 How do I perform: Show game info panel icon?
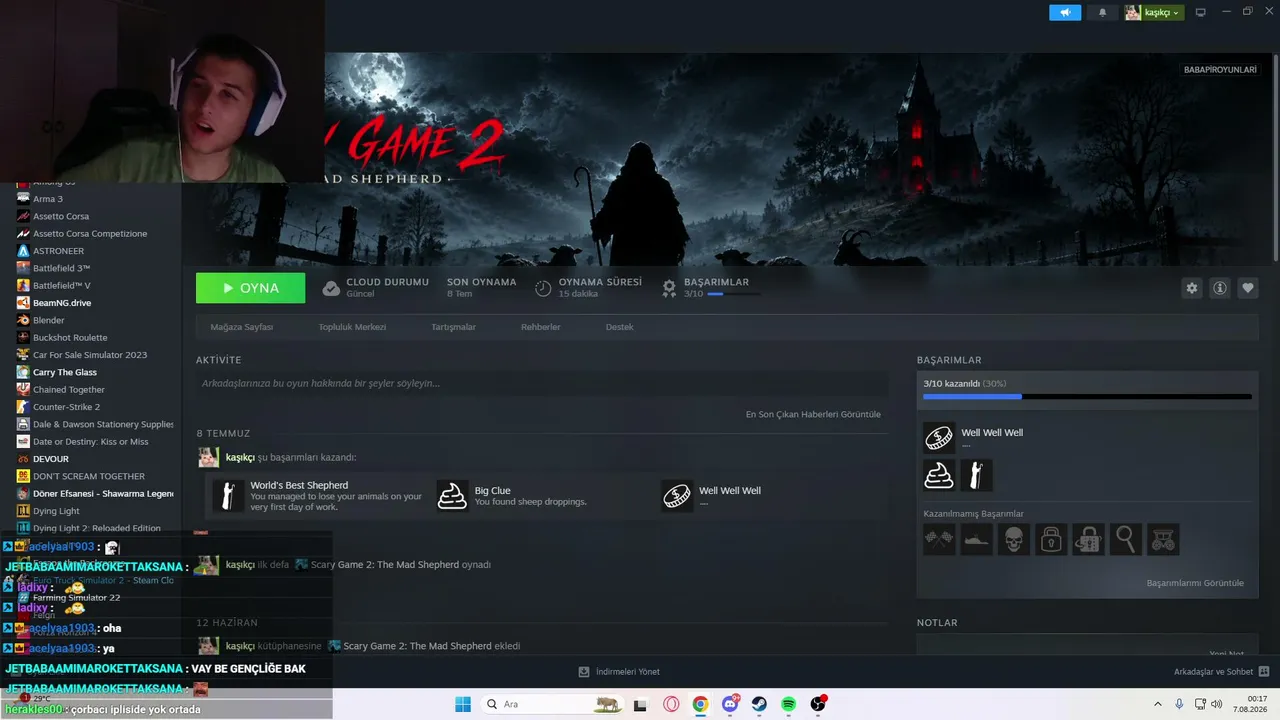[x=1220, y=288]
